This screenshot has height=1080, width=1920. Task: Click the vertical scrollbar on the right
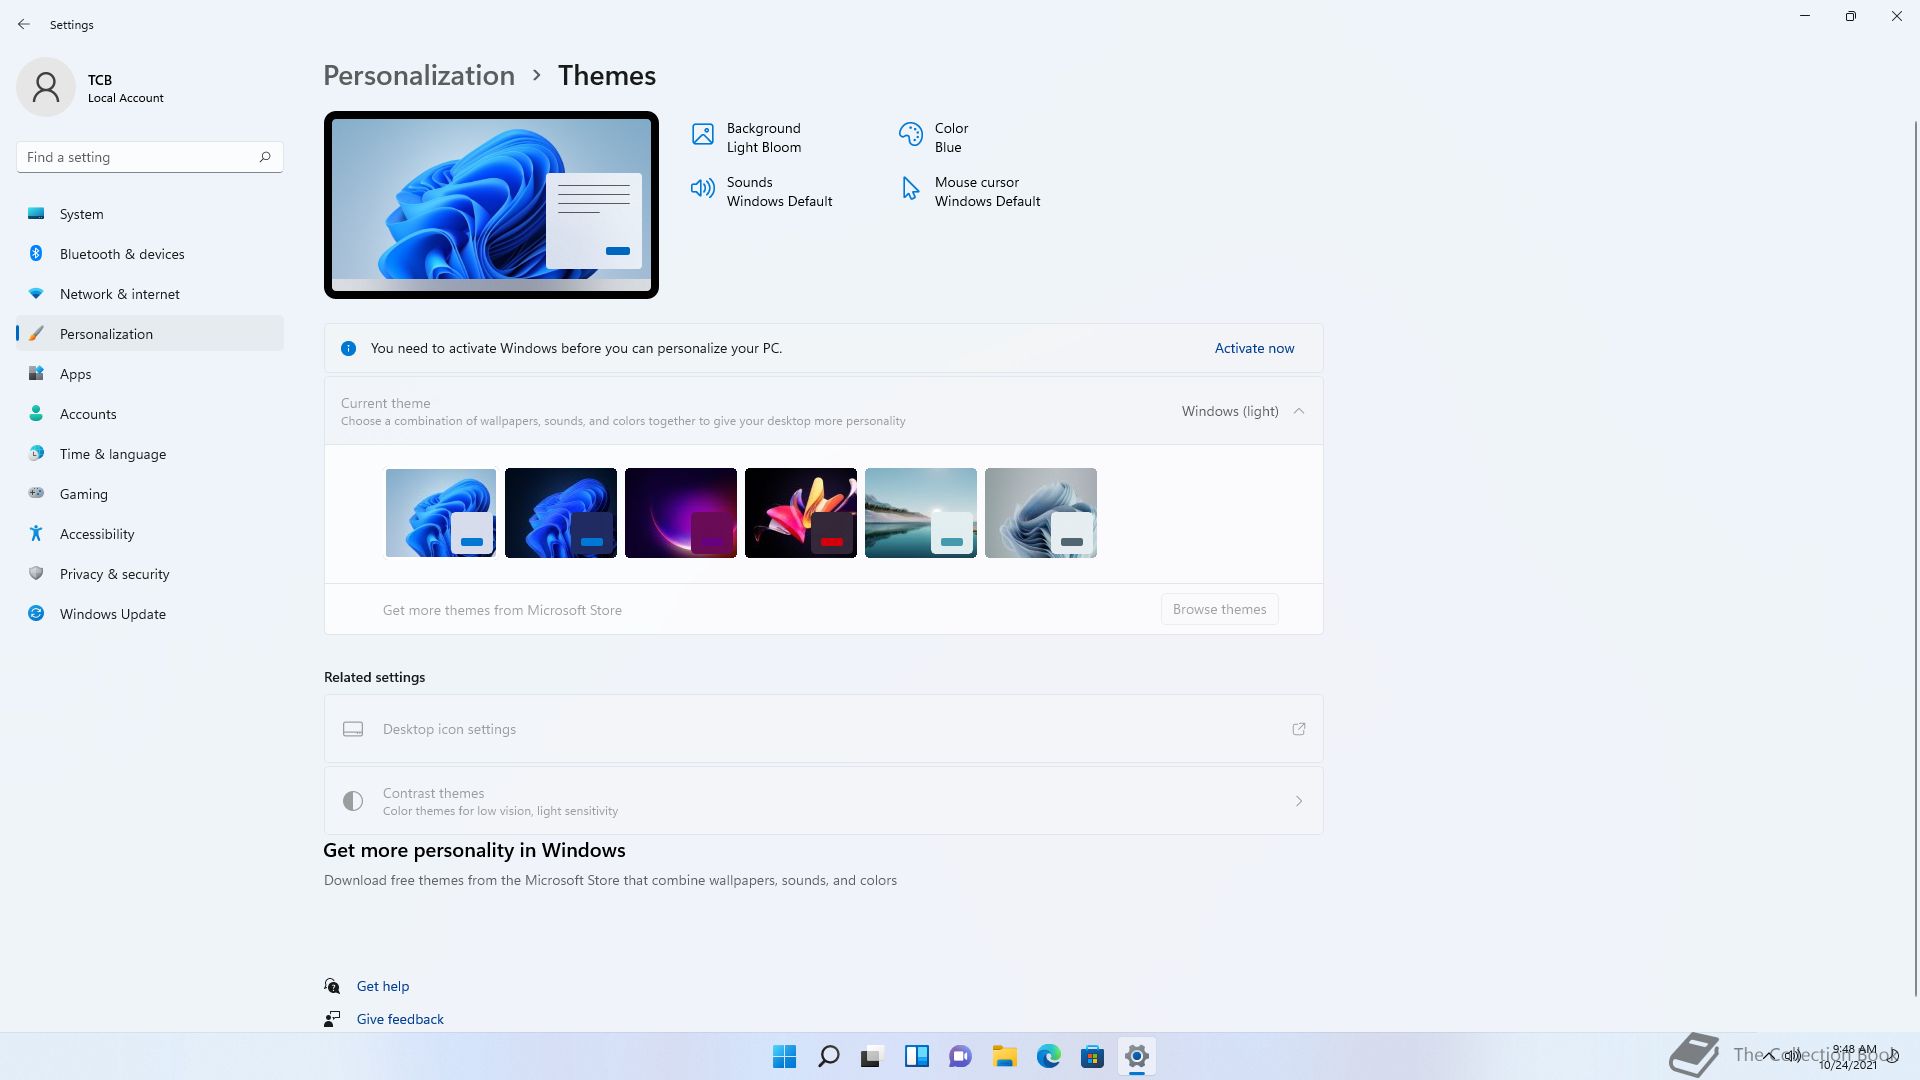pos(1915,558)
